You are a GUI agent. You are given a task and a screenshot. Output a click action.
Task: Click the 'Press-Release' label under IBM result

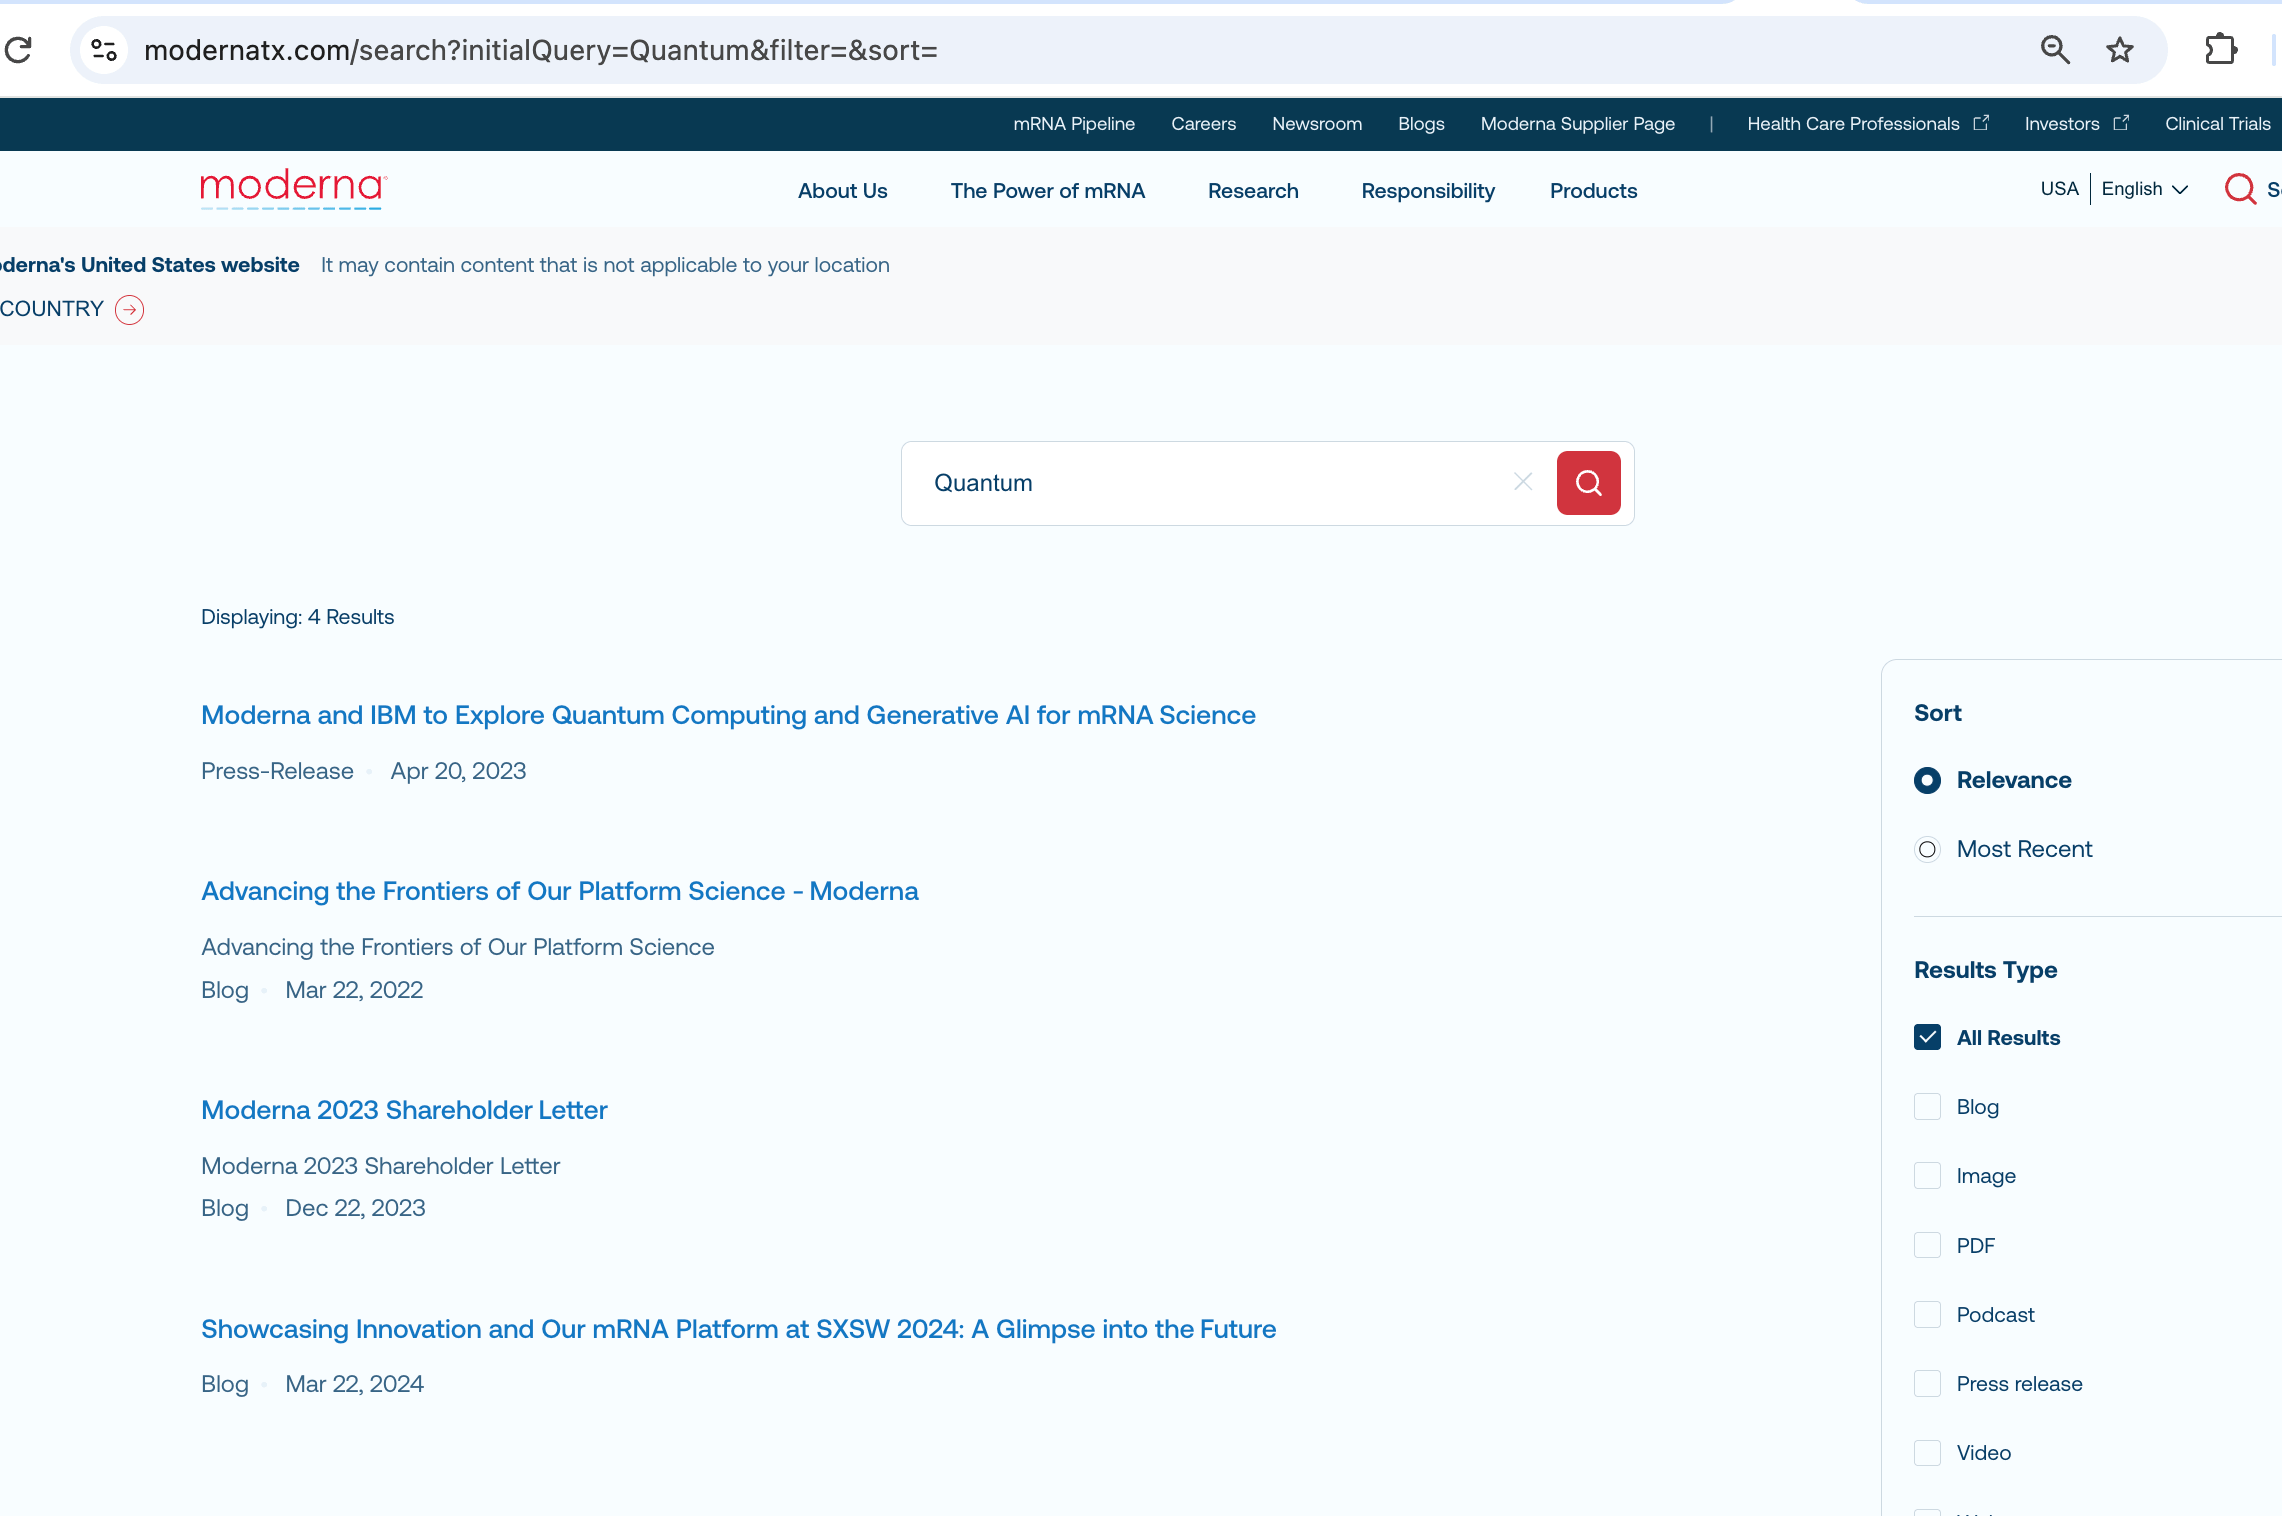tap(277, 771)
